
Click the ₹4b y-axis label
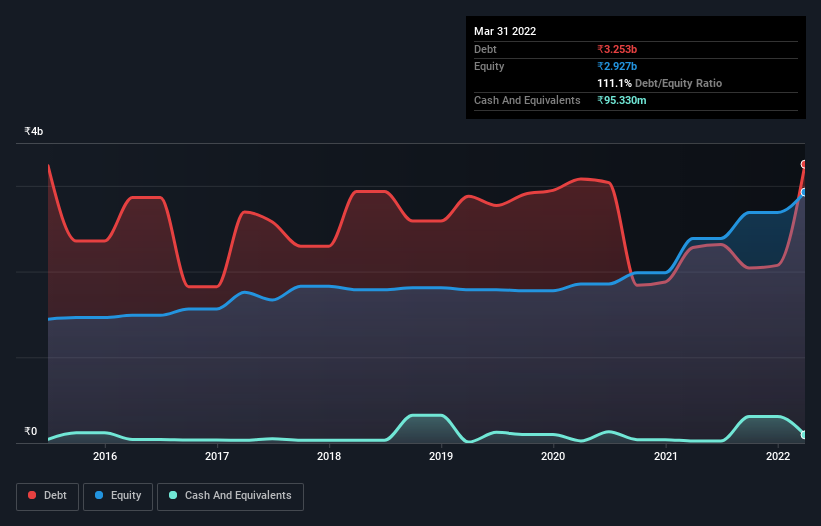(x=34, y=131)
